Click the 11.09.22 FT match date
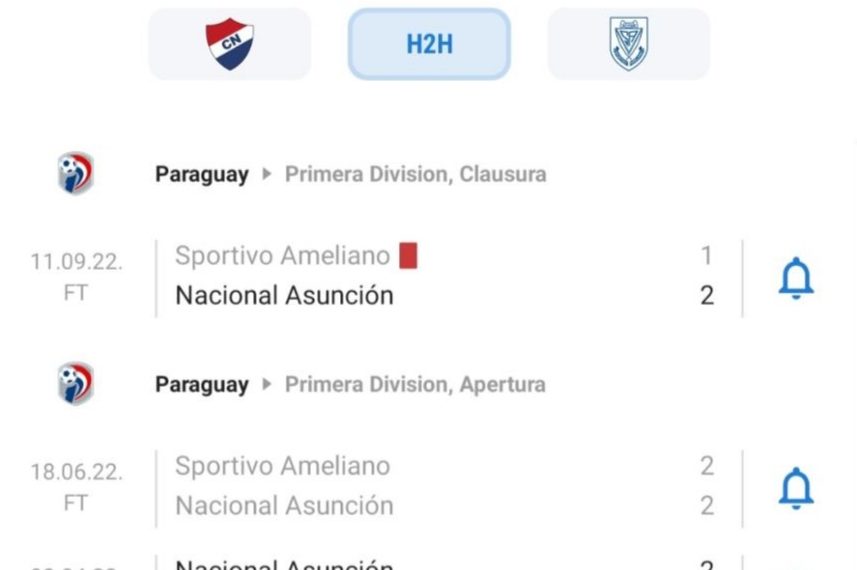This screenshot has width=857, height=570. click(76, 277)
